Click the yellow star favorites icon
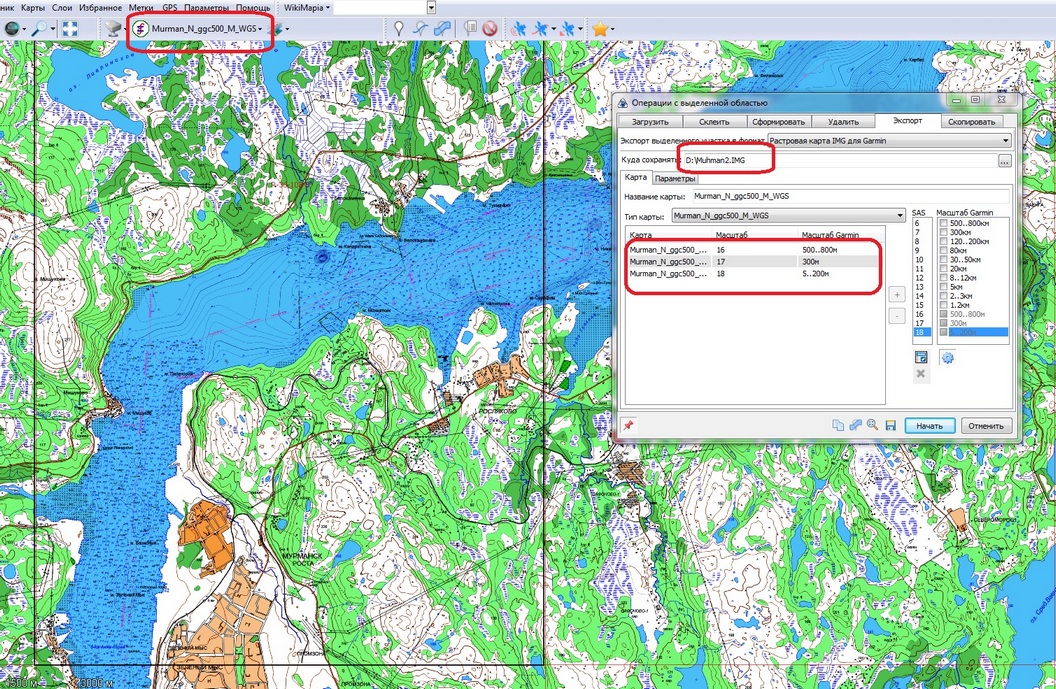The height and width of the screenshot is (689, 1056). [599, 29]
